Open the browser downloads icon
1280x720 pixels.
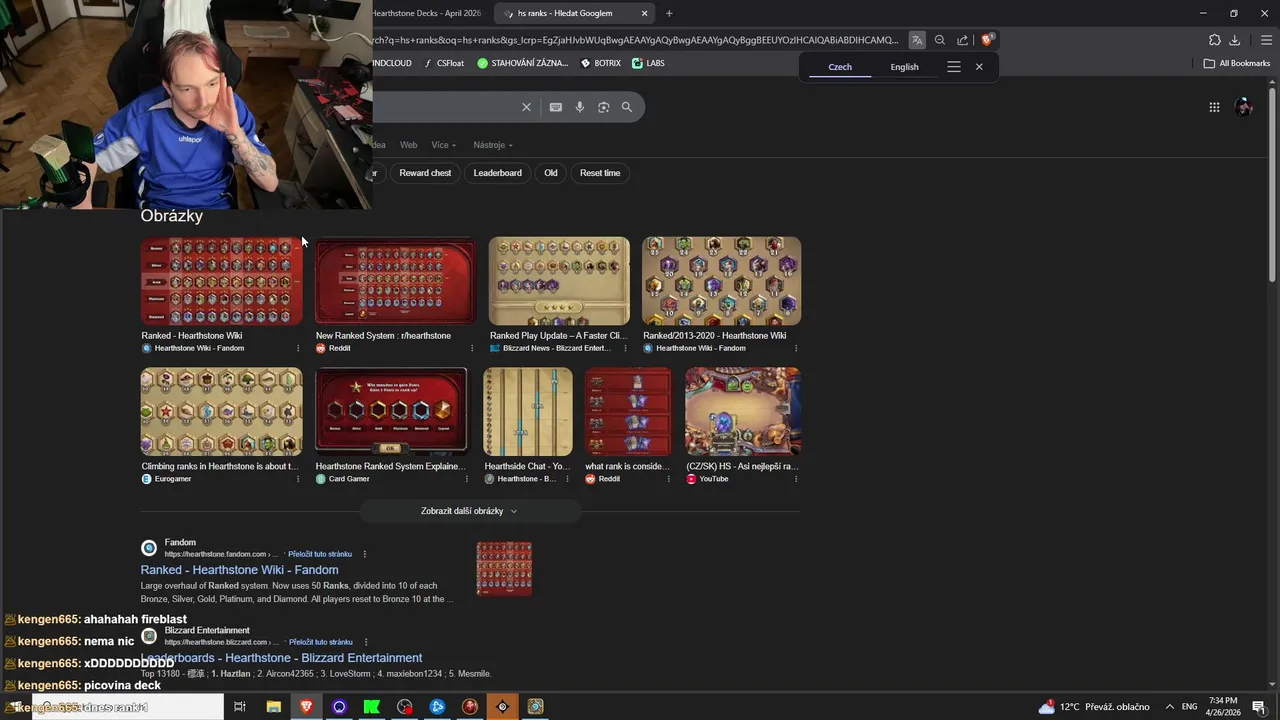[x=1235, y=40]
